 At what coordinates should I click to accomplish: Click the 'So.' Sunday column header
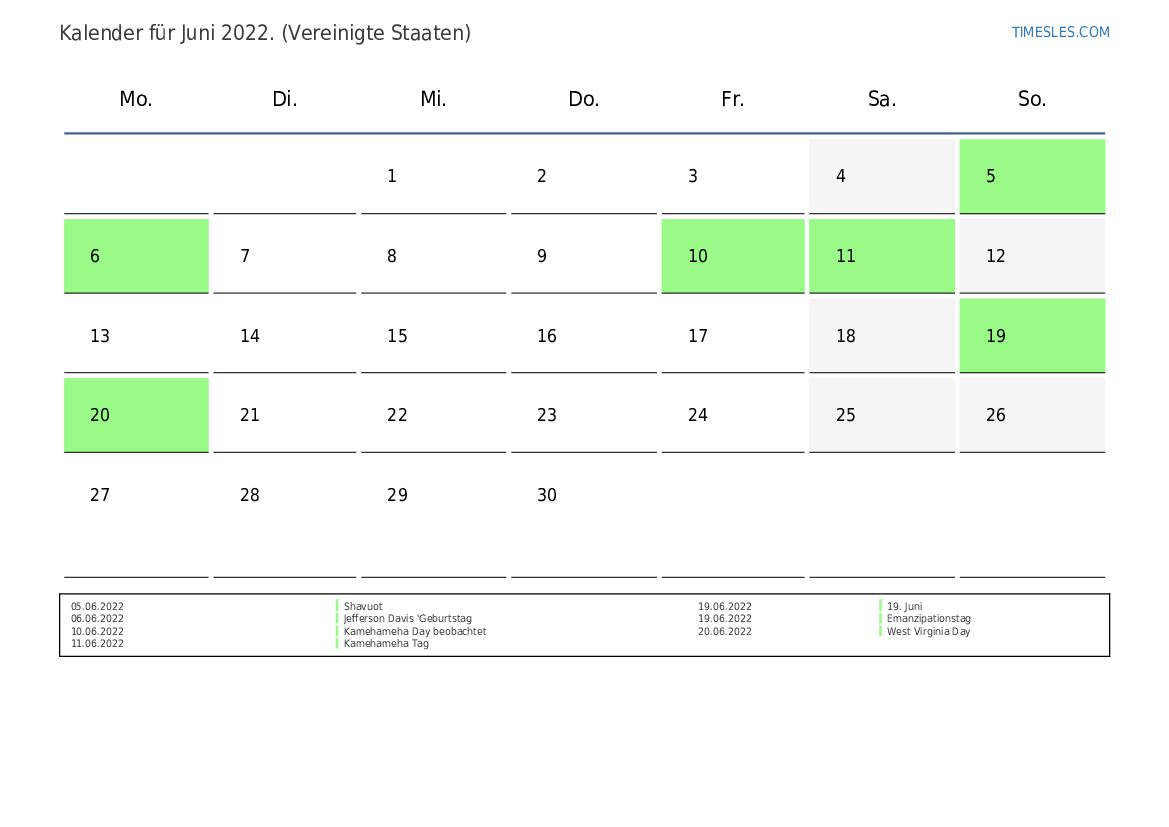click(x=1031, y=99)
